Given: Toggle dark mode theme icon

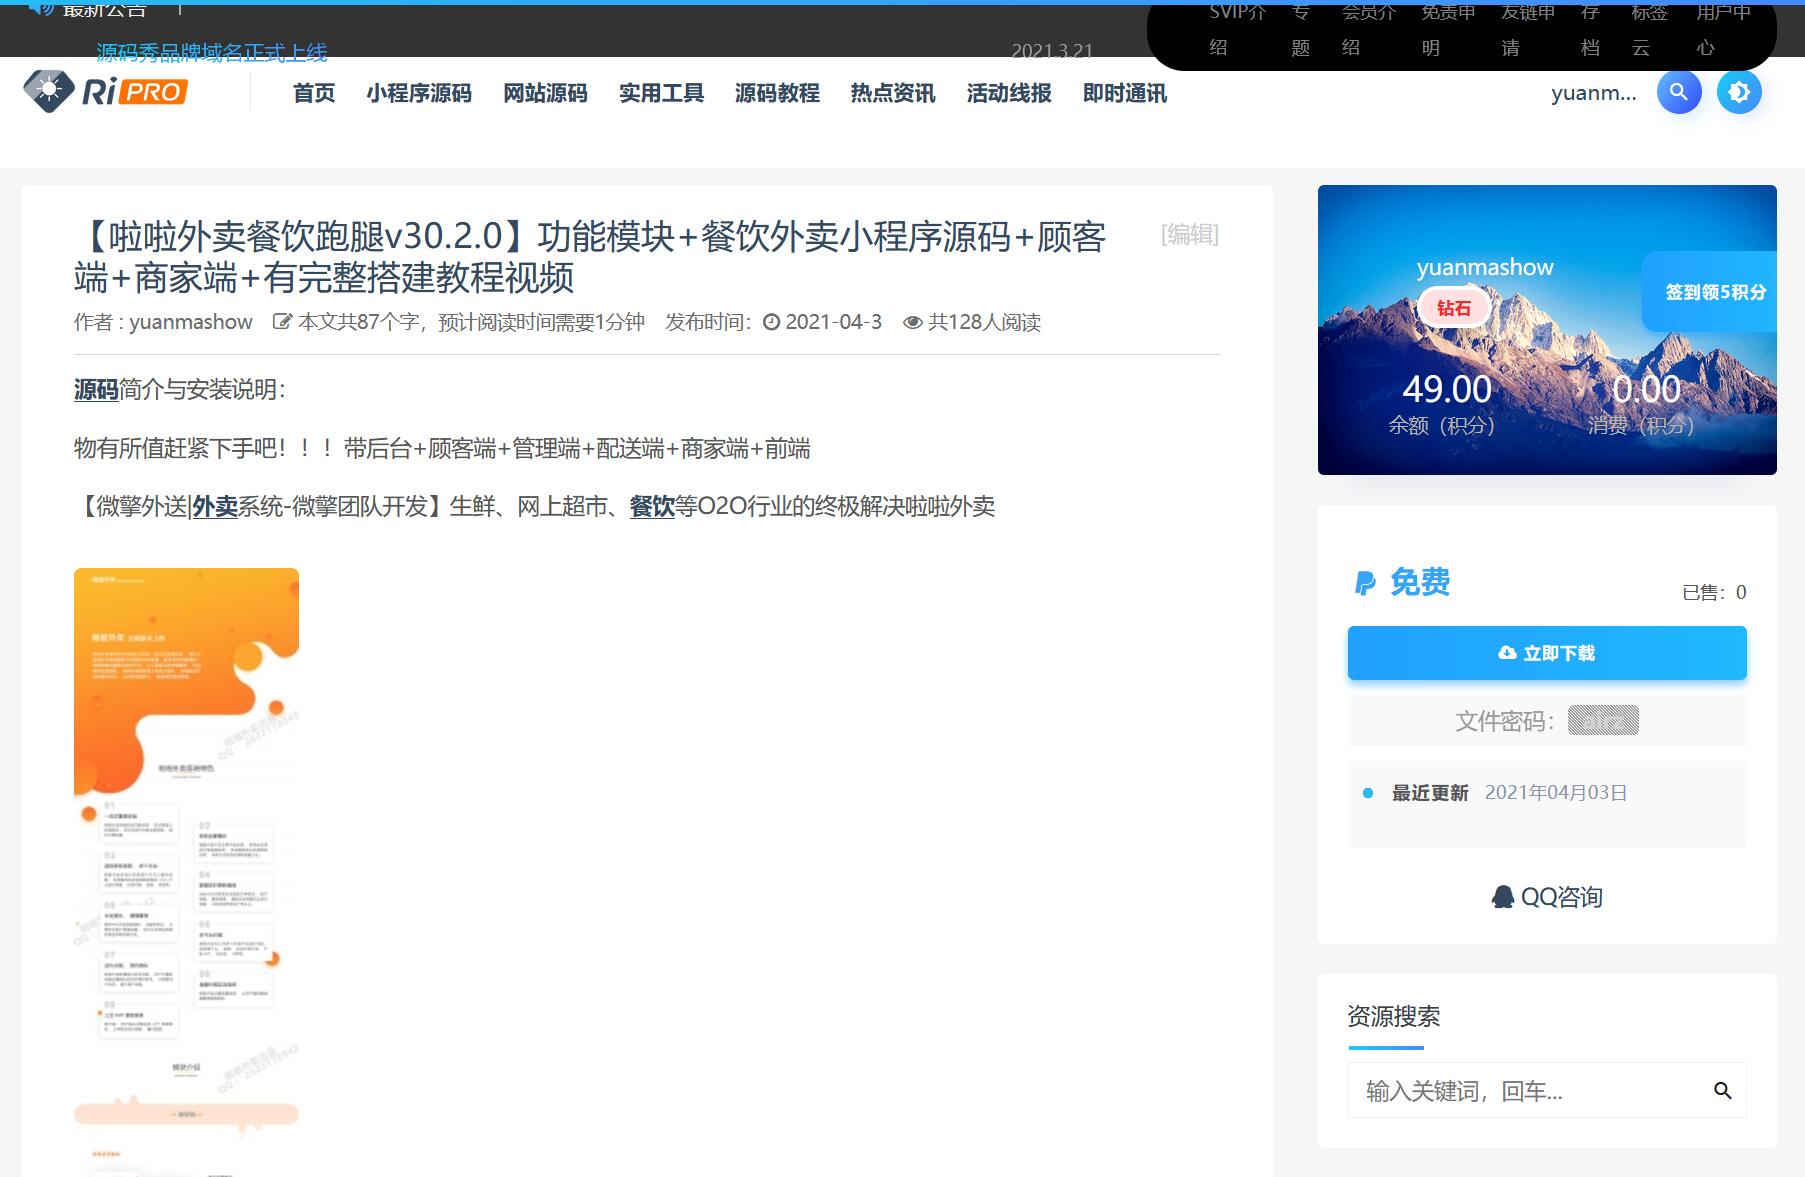Looking at the screenshot, I should pyautogui.click(x=1739, y=92).
